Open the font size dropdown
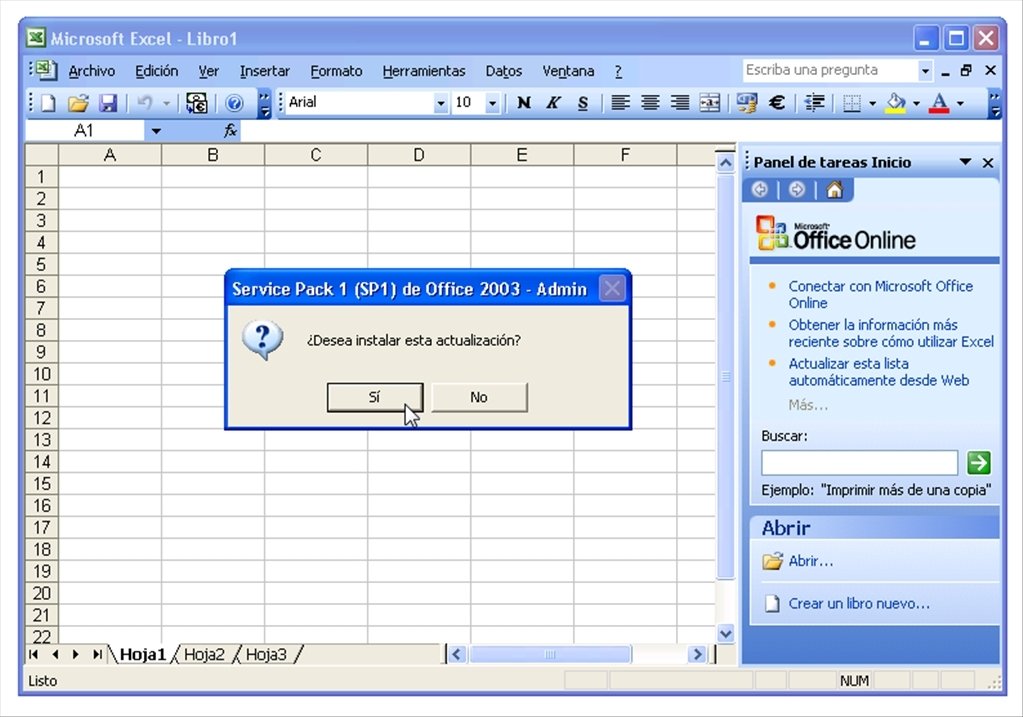Viewport: 1023px width, 717px height. pos(493,103)
